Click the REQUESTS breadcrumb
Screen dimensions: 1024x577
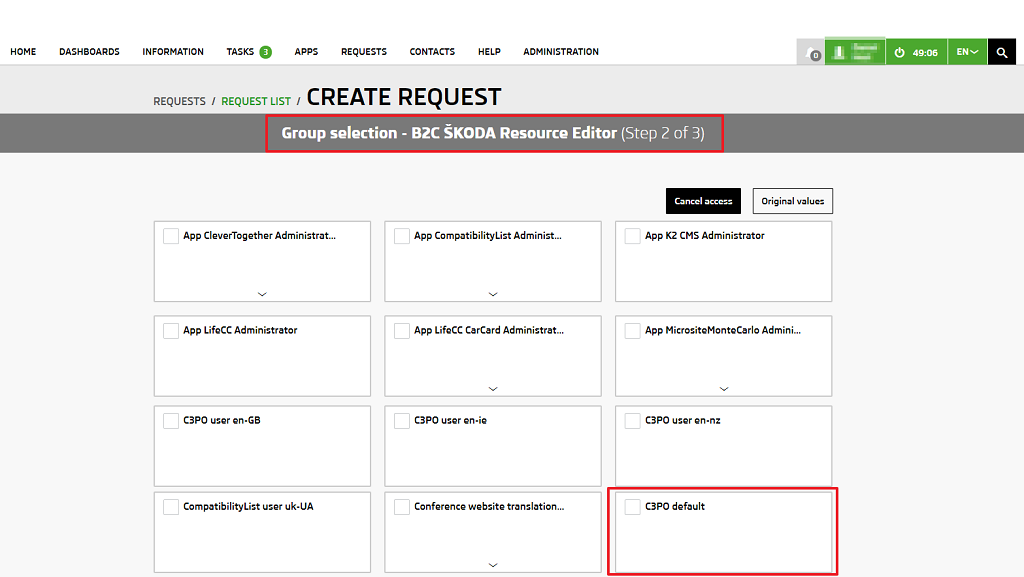click(180, 101)
